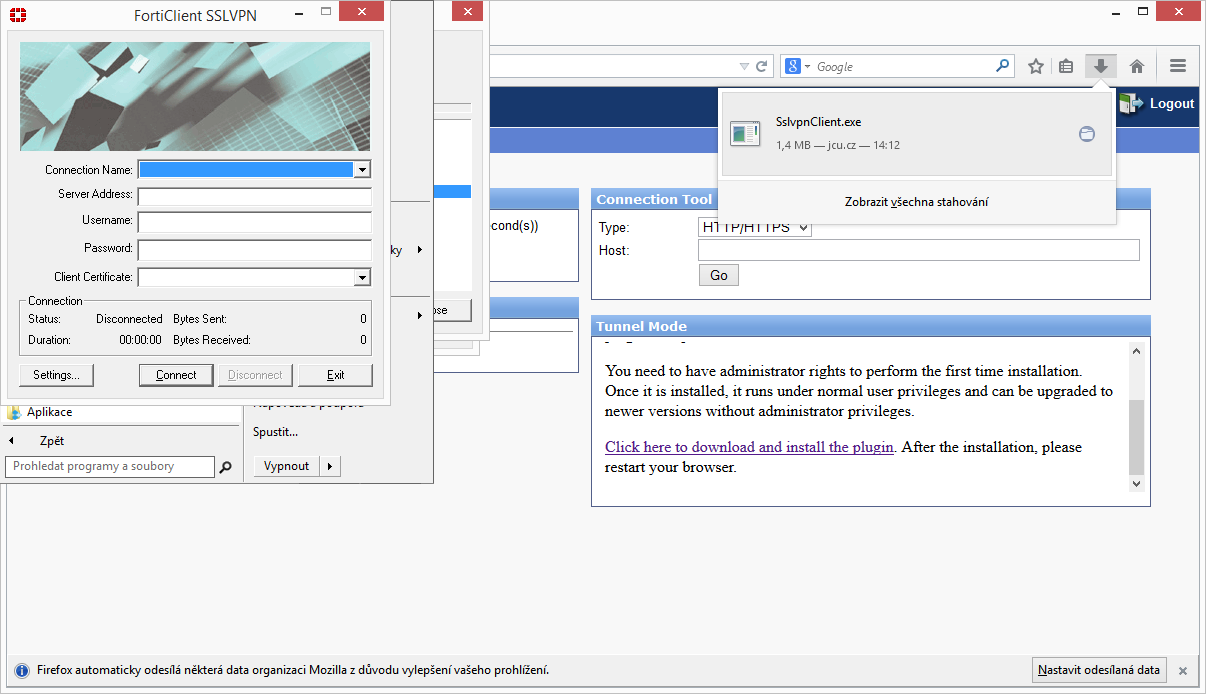Show bookmarks list icon in Firefox toolbar

click(1066, 66)
